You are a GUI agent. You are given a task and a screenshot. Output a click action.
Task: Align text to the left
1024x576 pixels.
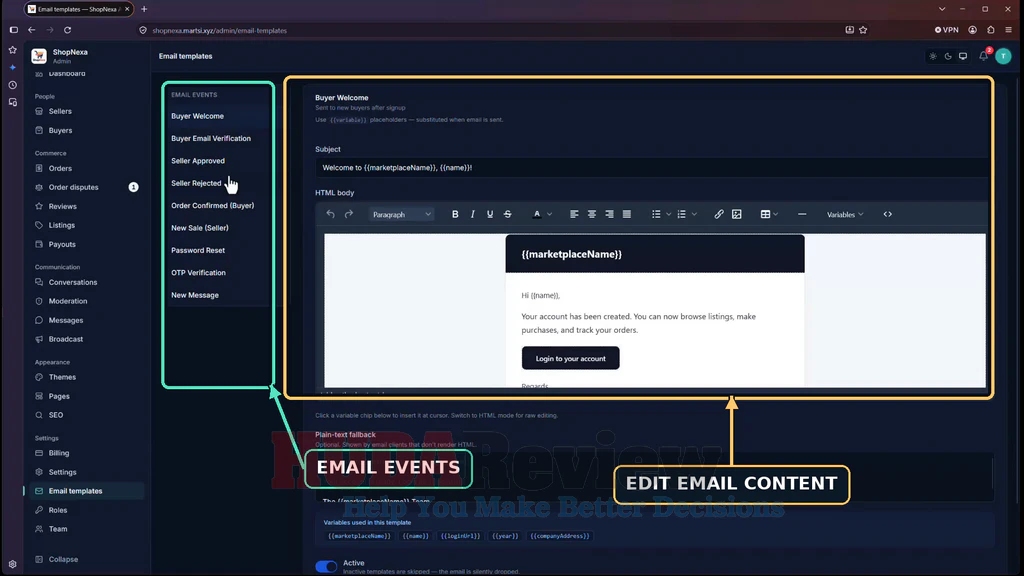click(574, 214)
